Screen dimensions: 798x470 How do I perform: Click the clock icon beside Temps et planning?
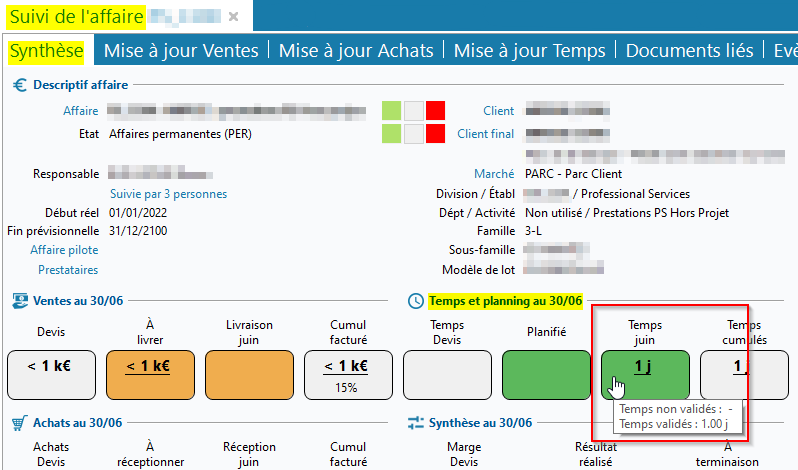pos(416,301)
